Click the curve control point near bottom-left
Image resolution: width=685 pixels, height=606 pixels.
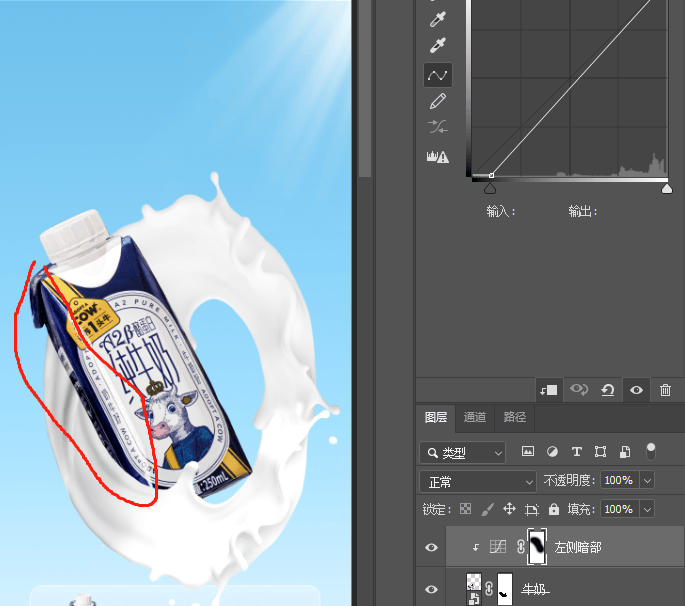tap(491, 175)
